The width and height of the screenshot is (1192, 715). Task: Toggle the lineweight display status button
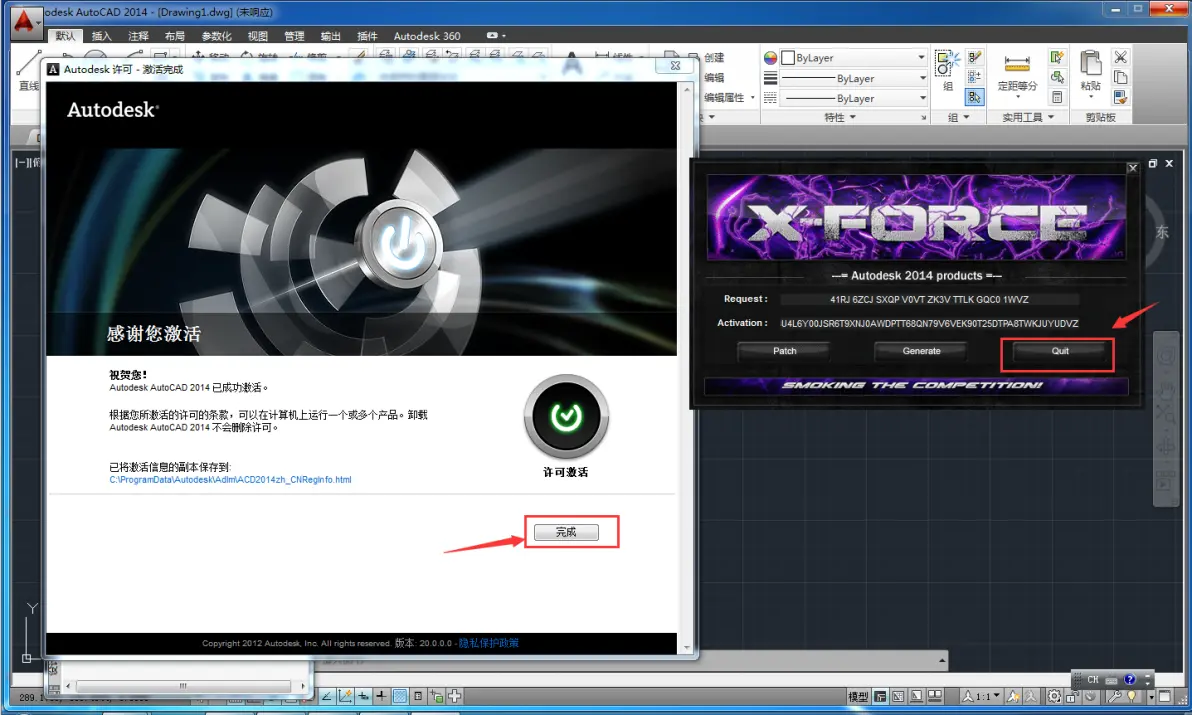tap(381, 696)
